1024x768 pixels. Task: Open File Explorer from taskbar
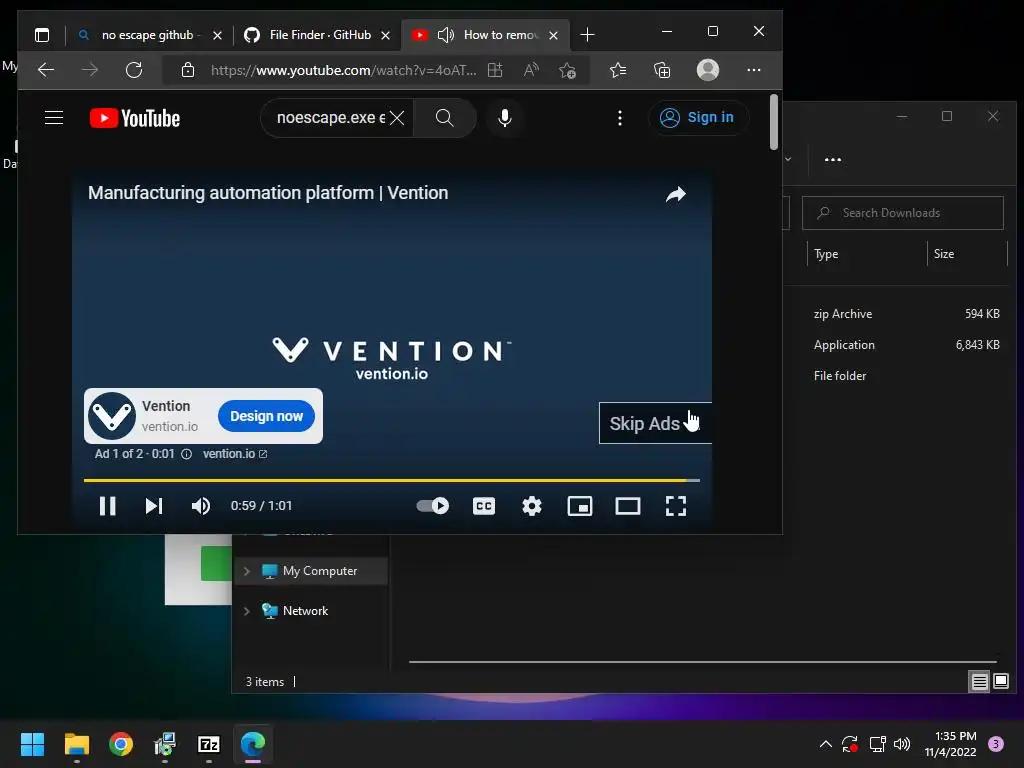pos(76,744)
